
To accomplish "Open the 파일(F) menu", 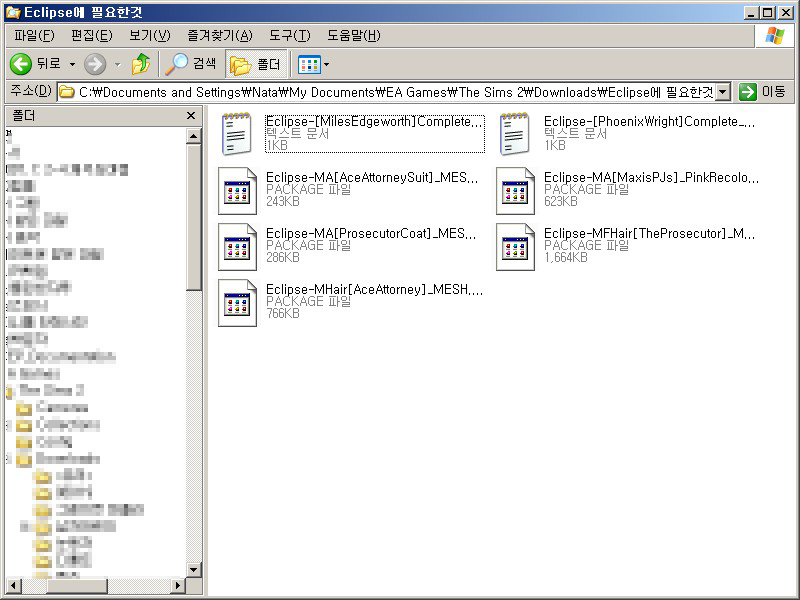I will click(x=34, y=35).
